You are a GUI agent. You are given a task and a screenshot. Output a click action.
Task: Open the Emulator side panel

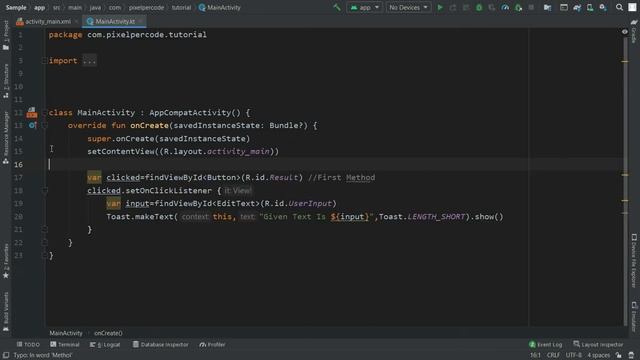634,317
